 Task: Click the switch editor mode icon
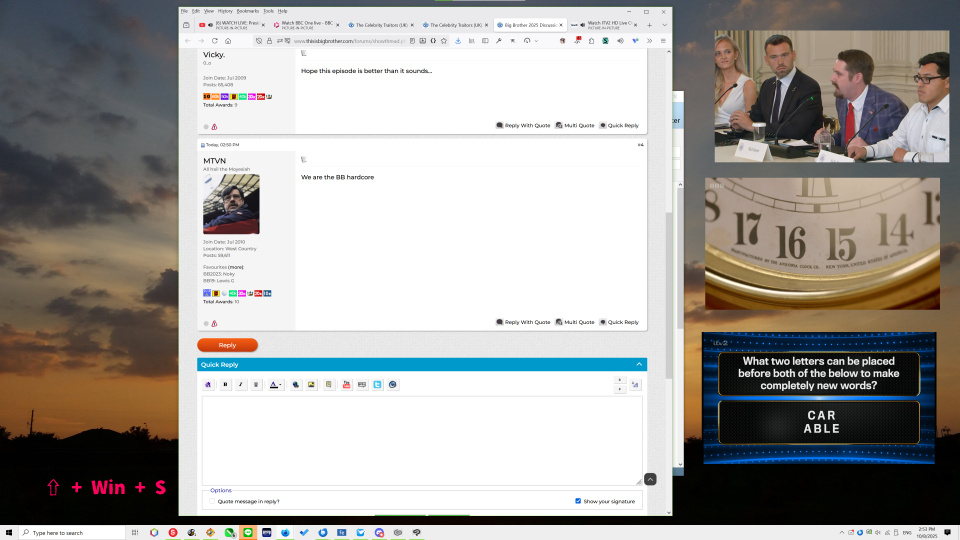click(635, 384)
